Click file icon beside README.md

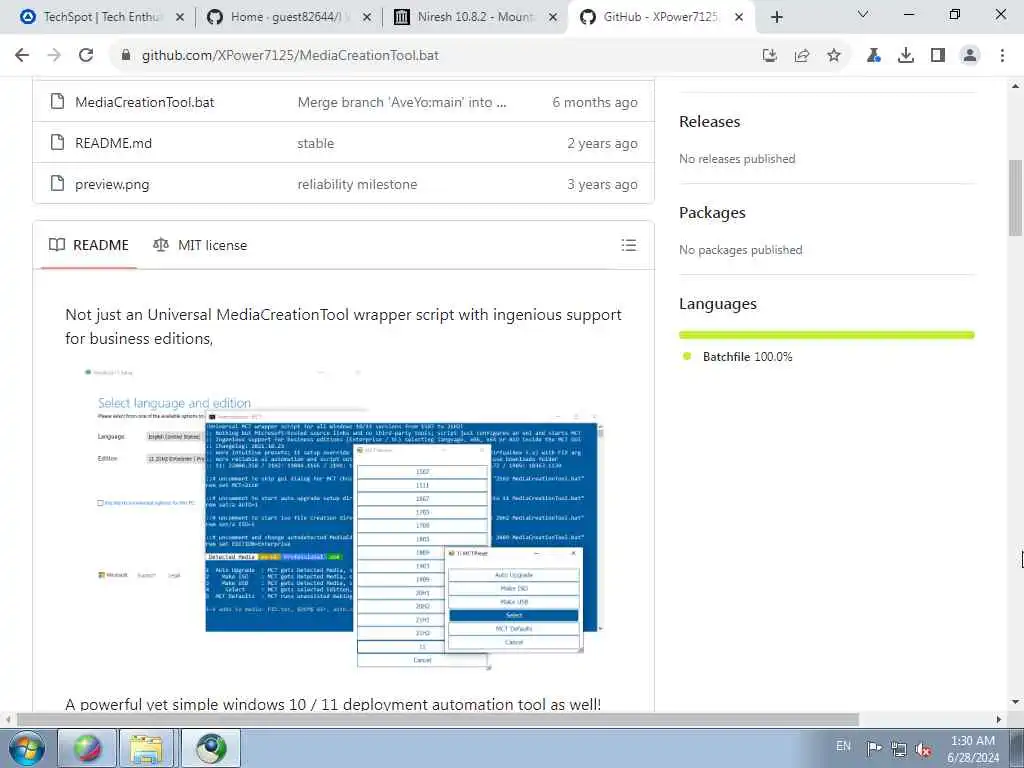coord(57,142)
